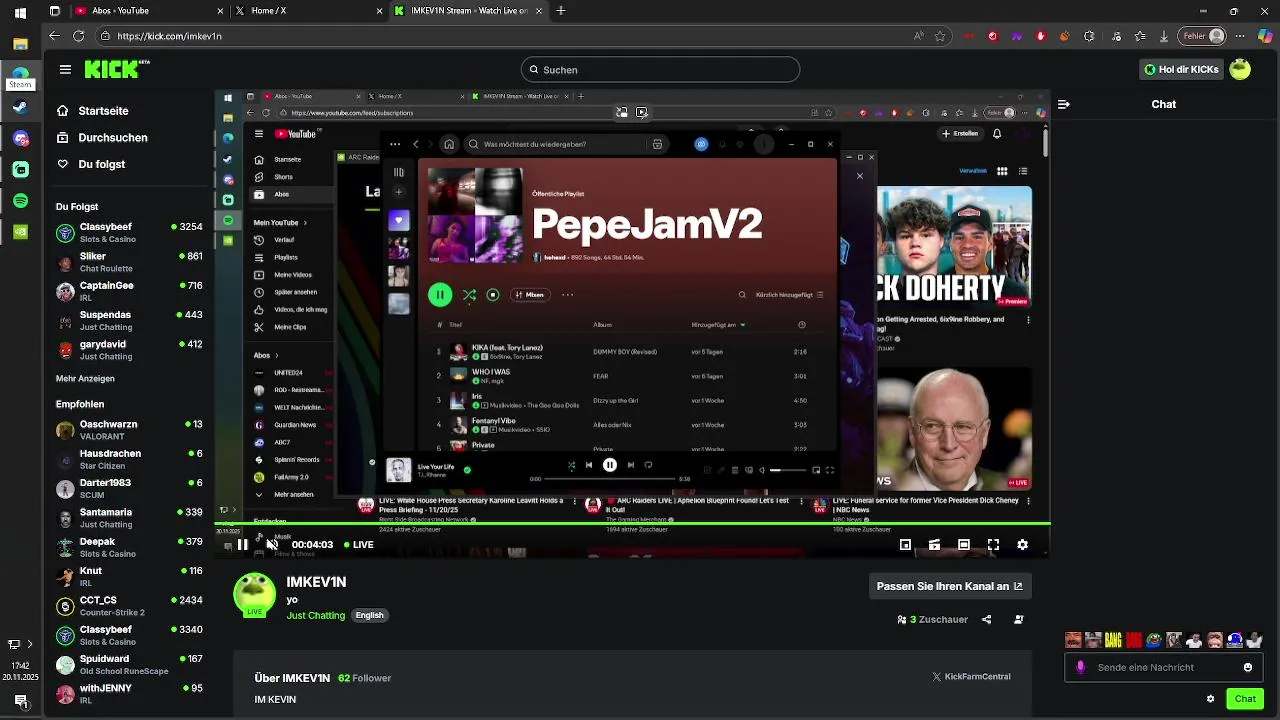The image size is (1280, 720).
Task: Pause the live stream playback
Action: click(242, 545)
